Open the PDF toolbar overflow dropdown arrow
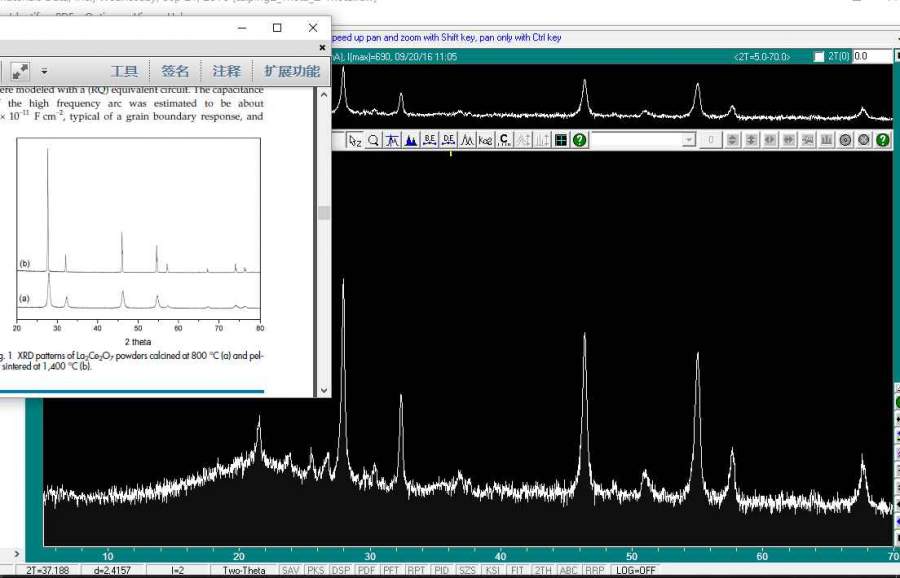Image resolution: width=900 pixels, height=578 pixels. (44, 72)
